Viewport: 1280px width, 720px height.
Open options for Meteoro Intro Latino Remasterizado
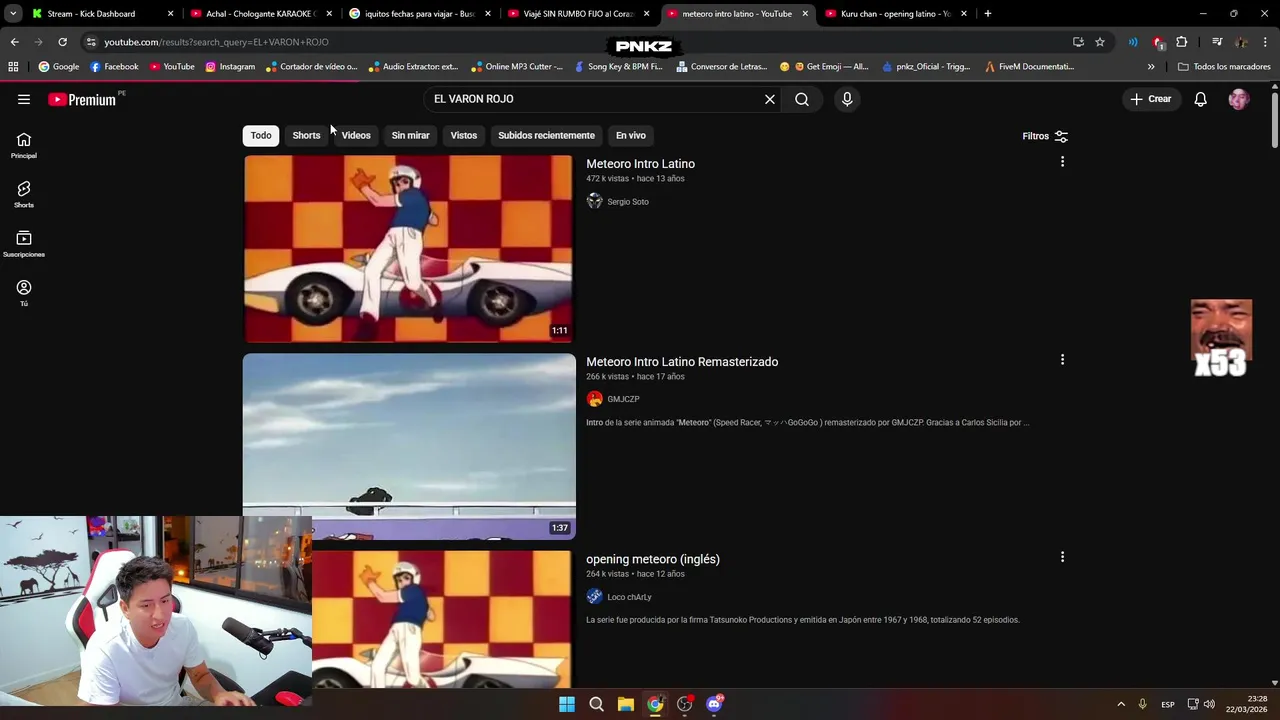1062,359
